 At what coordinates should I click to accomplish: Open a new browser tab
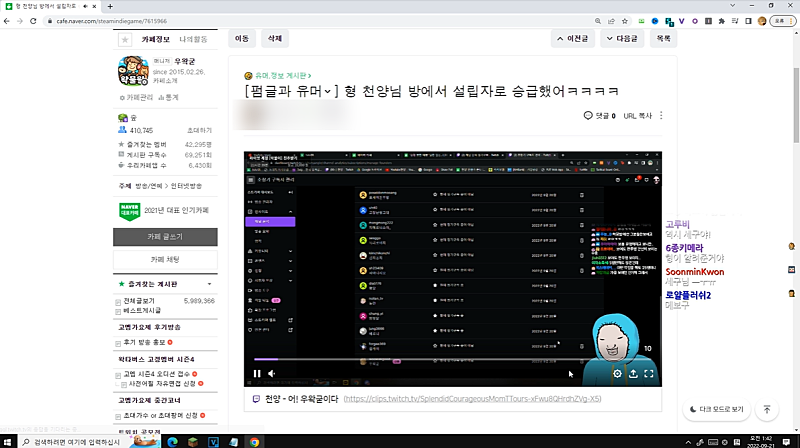tap(110, 6)
